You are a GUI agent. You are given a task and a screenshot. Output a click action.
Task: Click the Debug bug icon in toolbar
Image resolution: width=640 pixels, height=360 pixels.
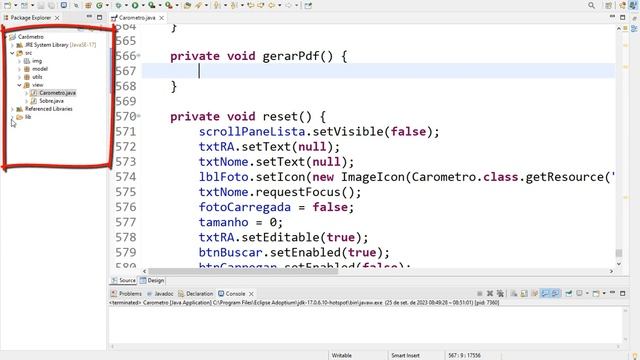(118, 5)
